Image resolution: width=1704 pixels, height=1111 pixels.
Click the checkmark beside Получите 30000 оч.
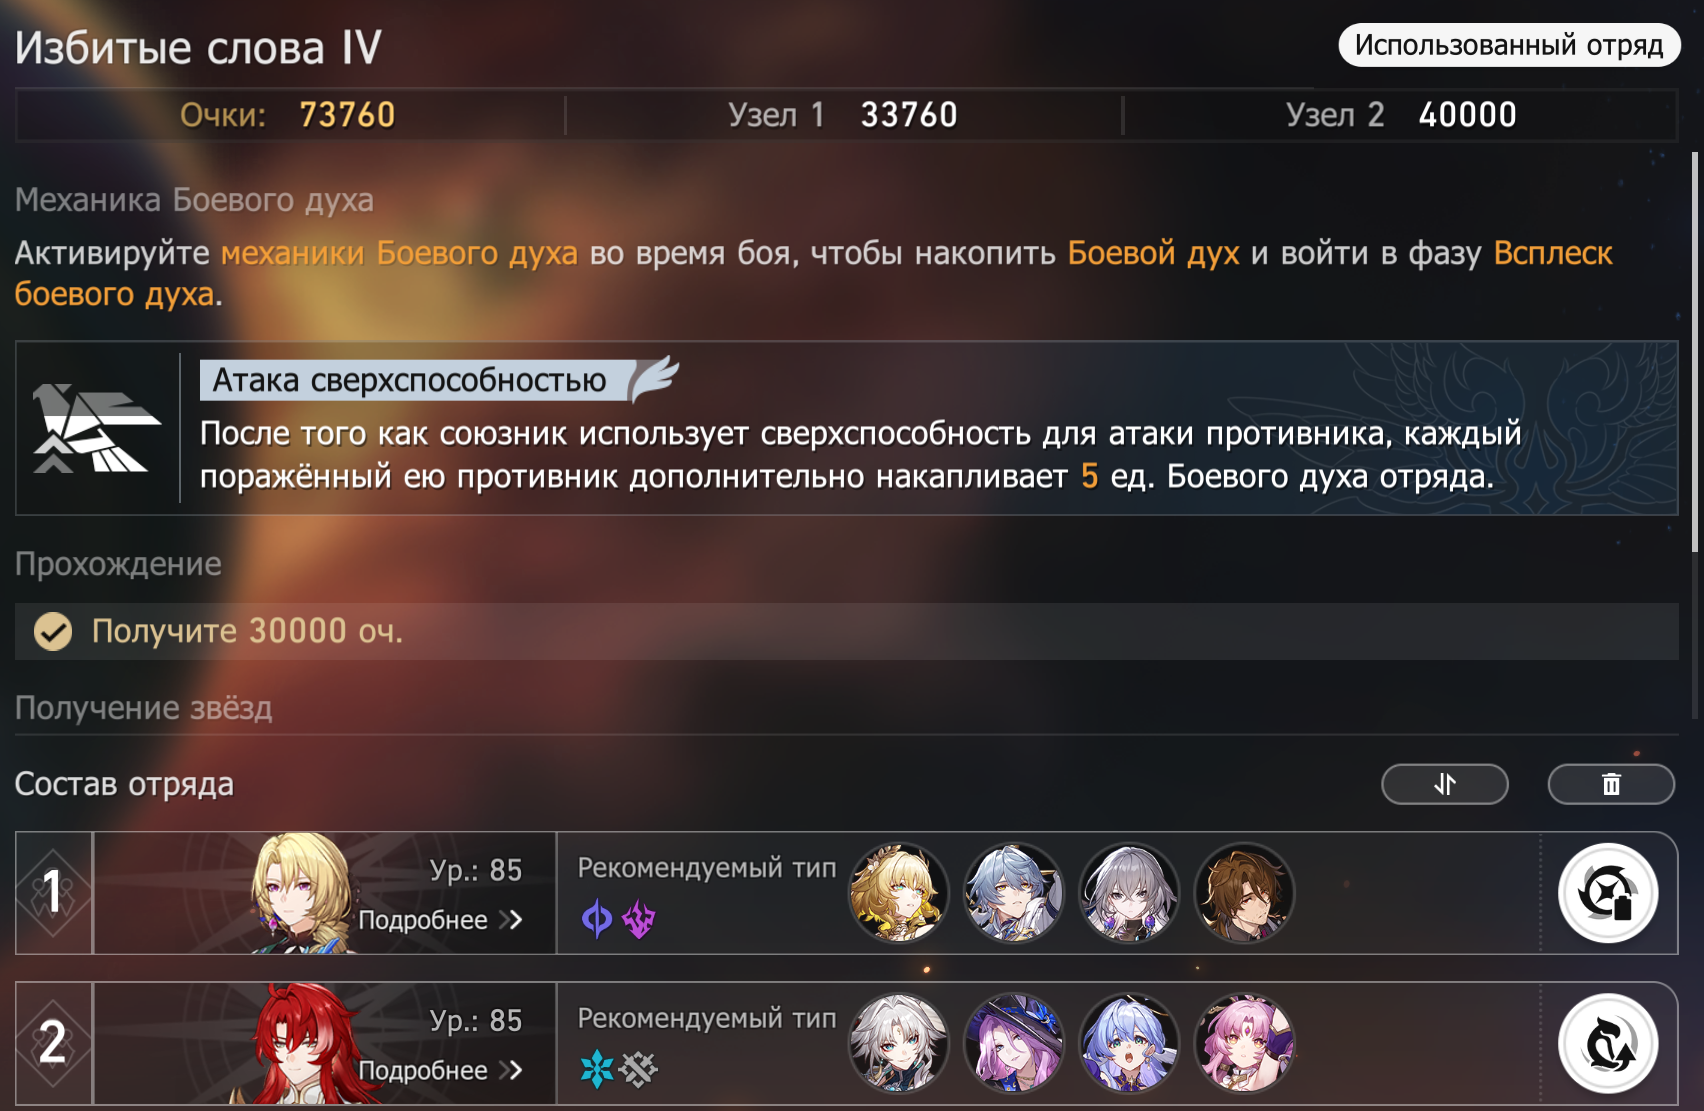coord(53,631)
